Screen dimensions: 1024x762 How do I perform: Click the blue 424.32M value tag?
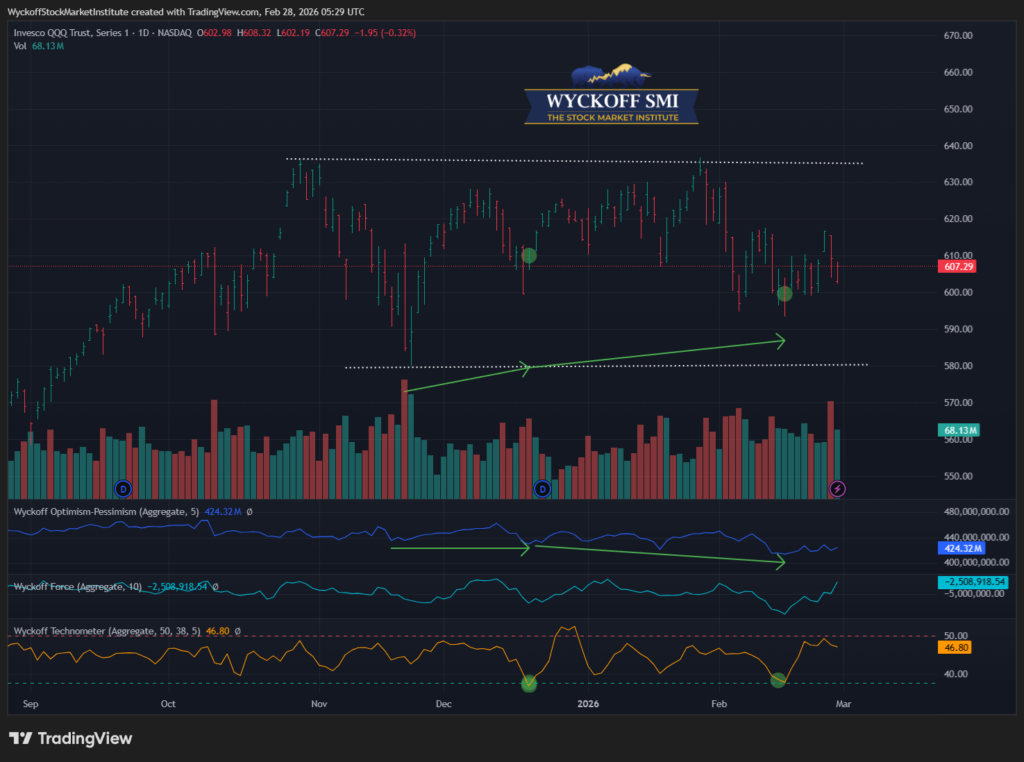click(960, 548)
